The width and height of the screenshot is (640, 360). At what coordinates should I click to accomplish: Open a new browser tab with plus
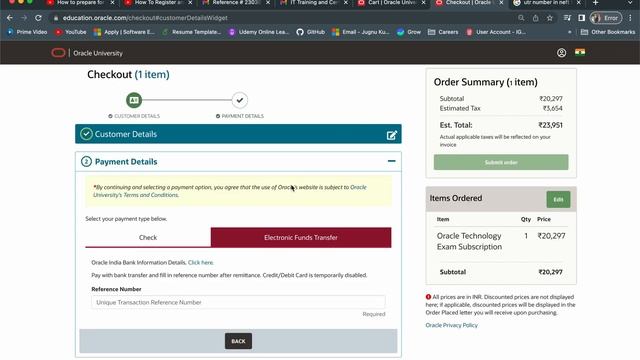(596, 3)
